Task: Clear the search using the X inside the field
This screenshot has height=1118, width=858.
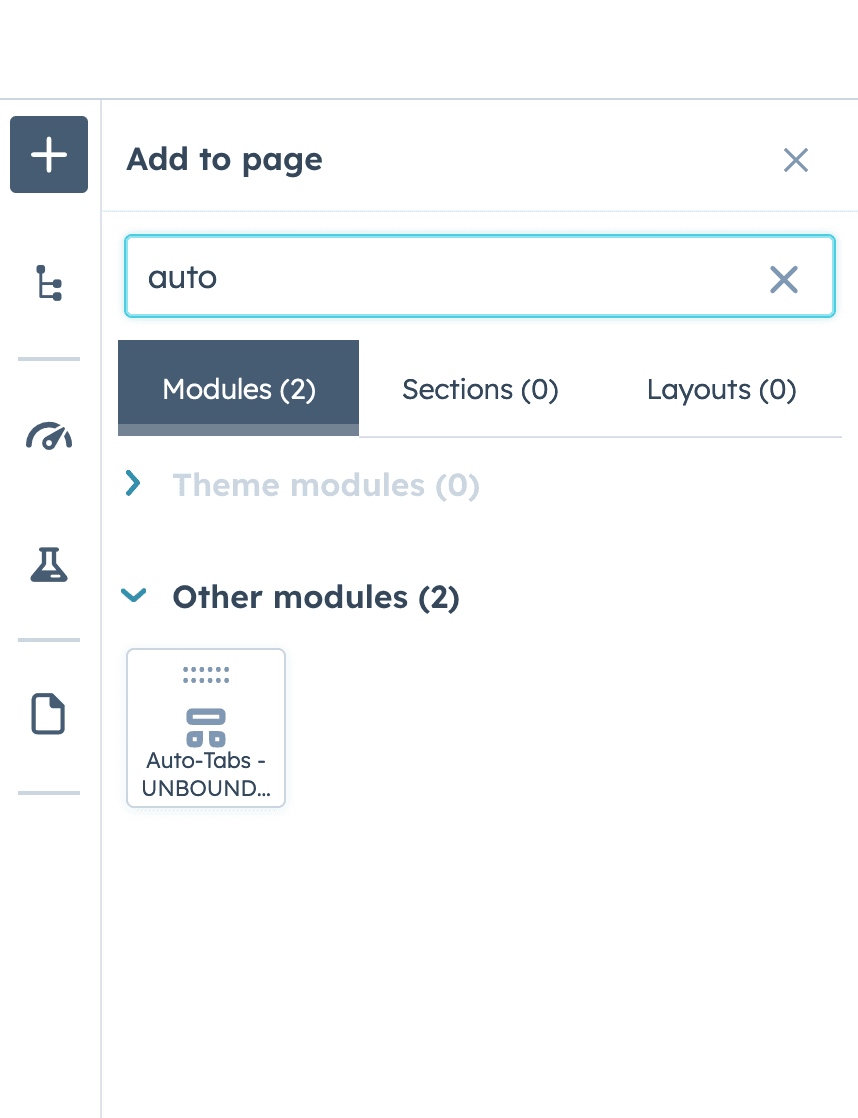Action: pos(784,279)
